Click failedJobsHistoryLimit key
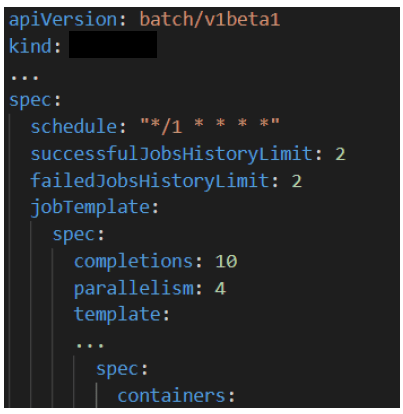This screenshot has width=403, height=414. tap(150, 181)
